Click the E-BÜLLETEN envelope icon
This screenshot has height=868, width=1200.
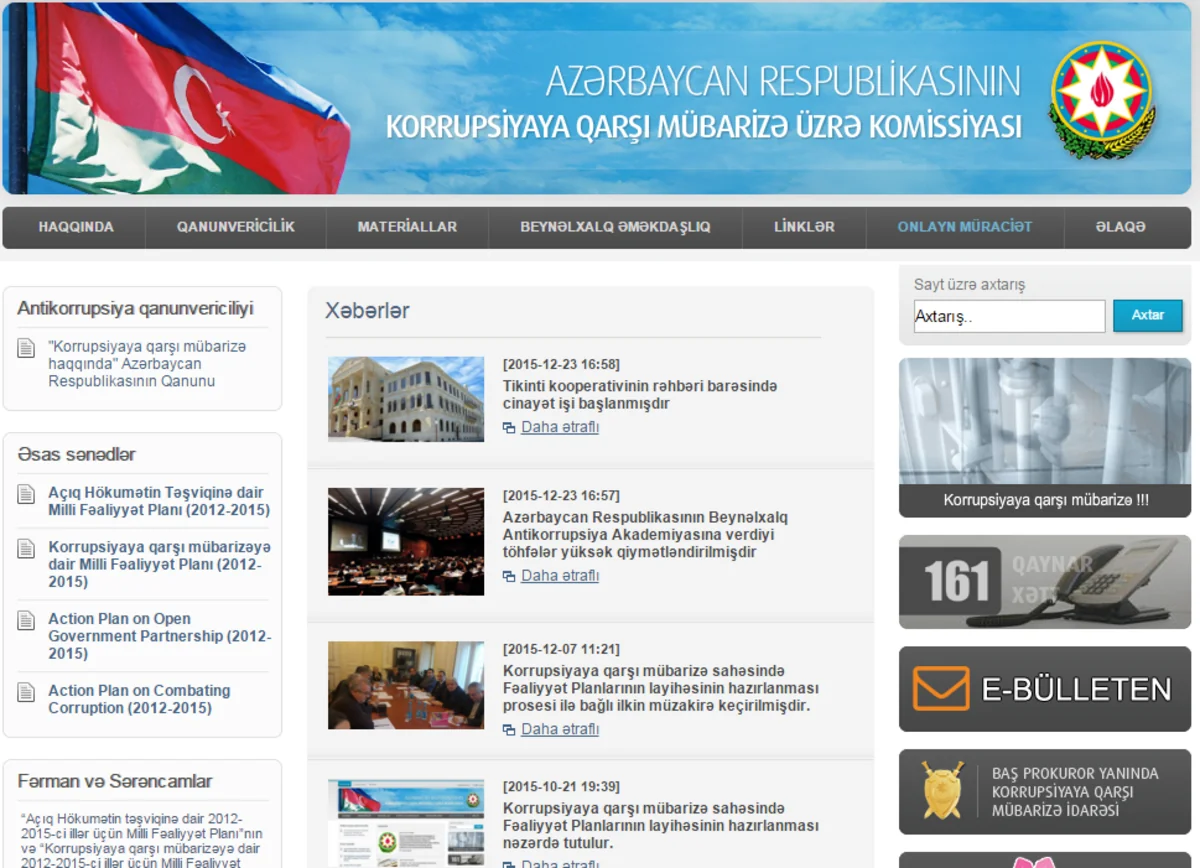pyautogui.click(x=941, y=689)
